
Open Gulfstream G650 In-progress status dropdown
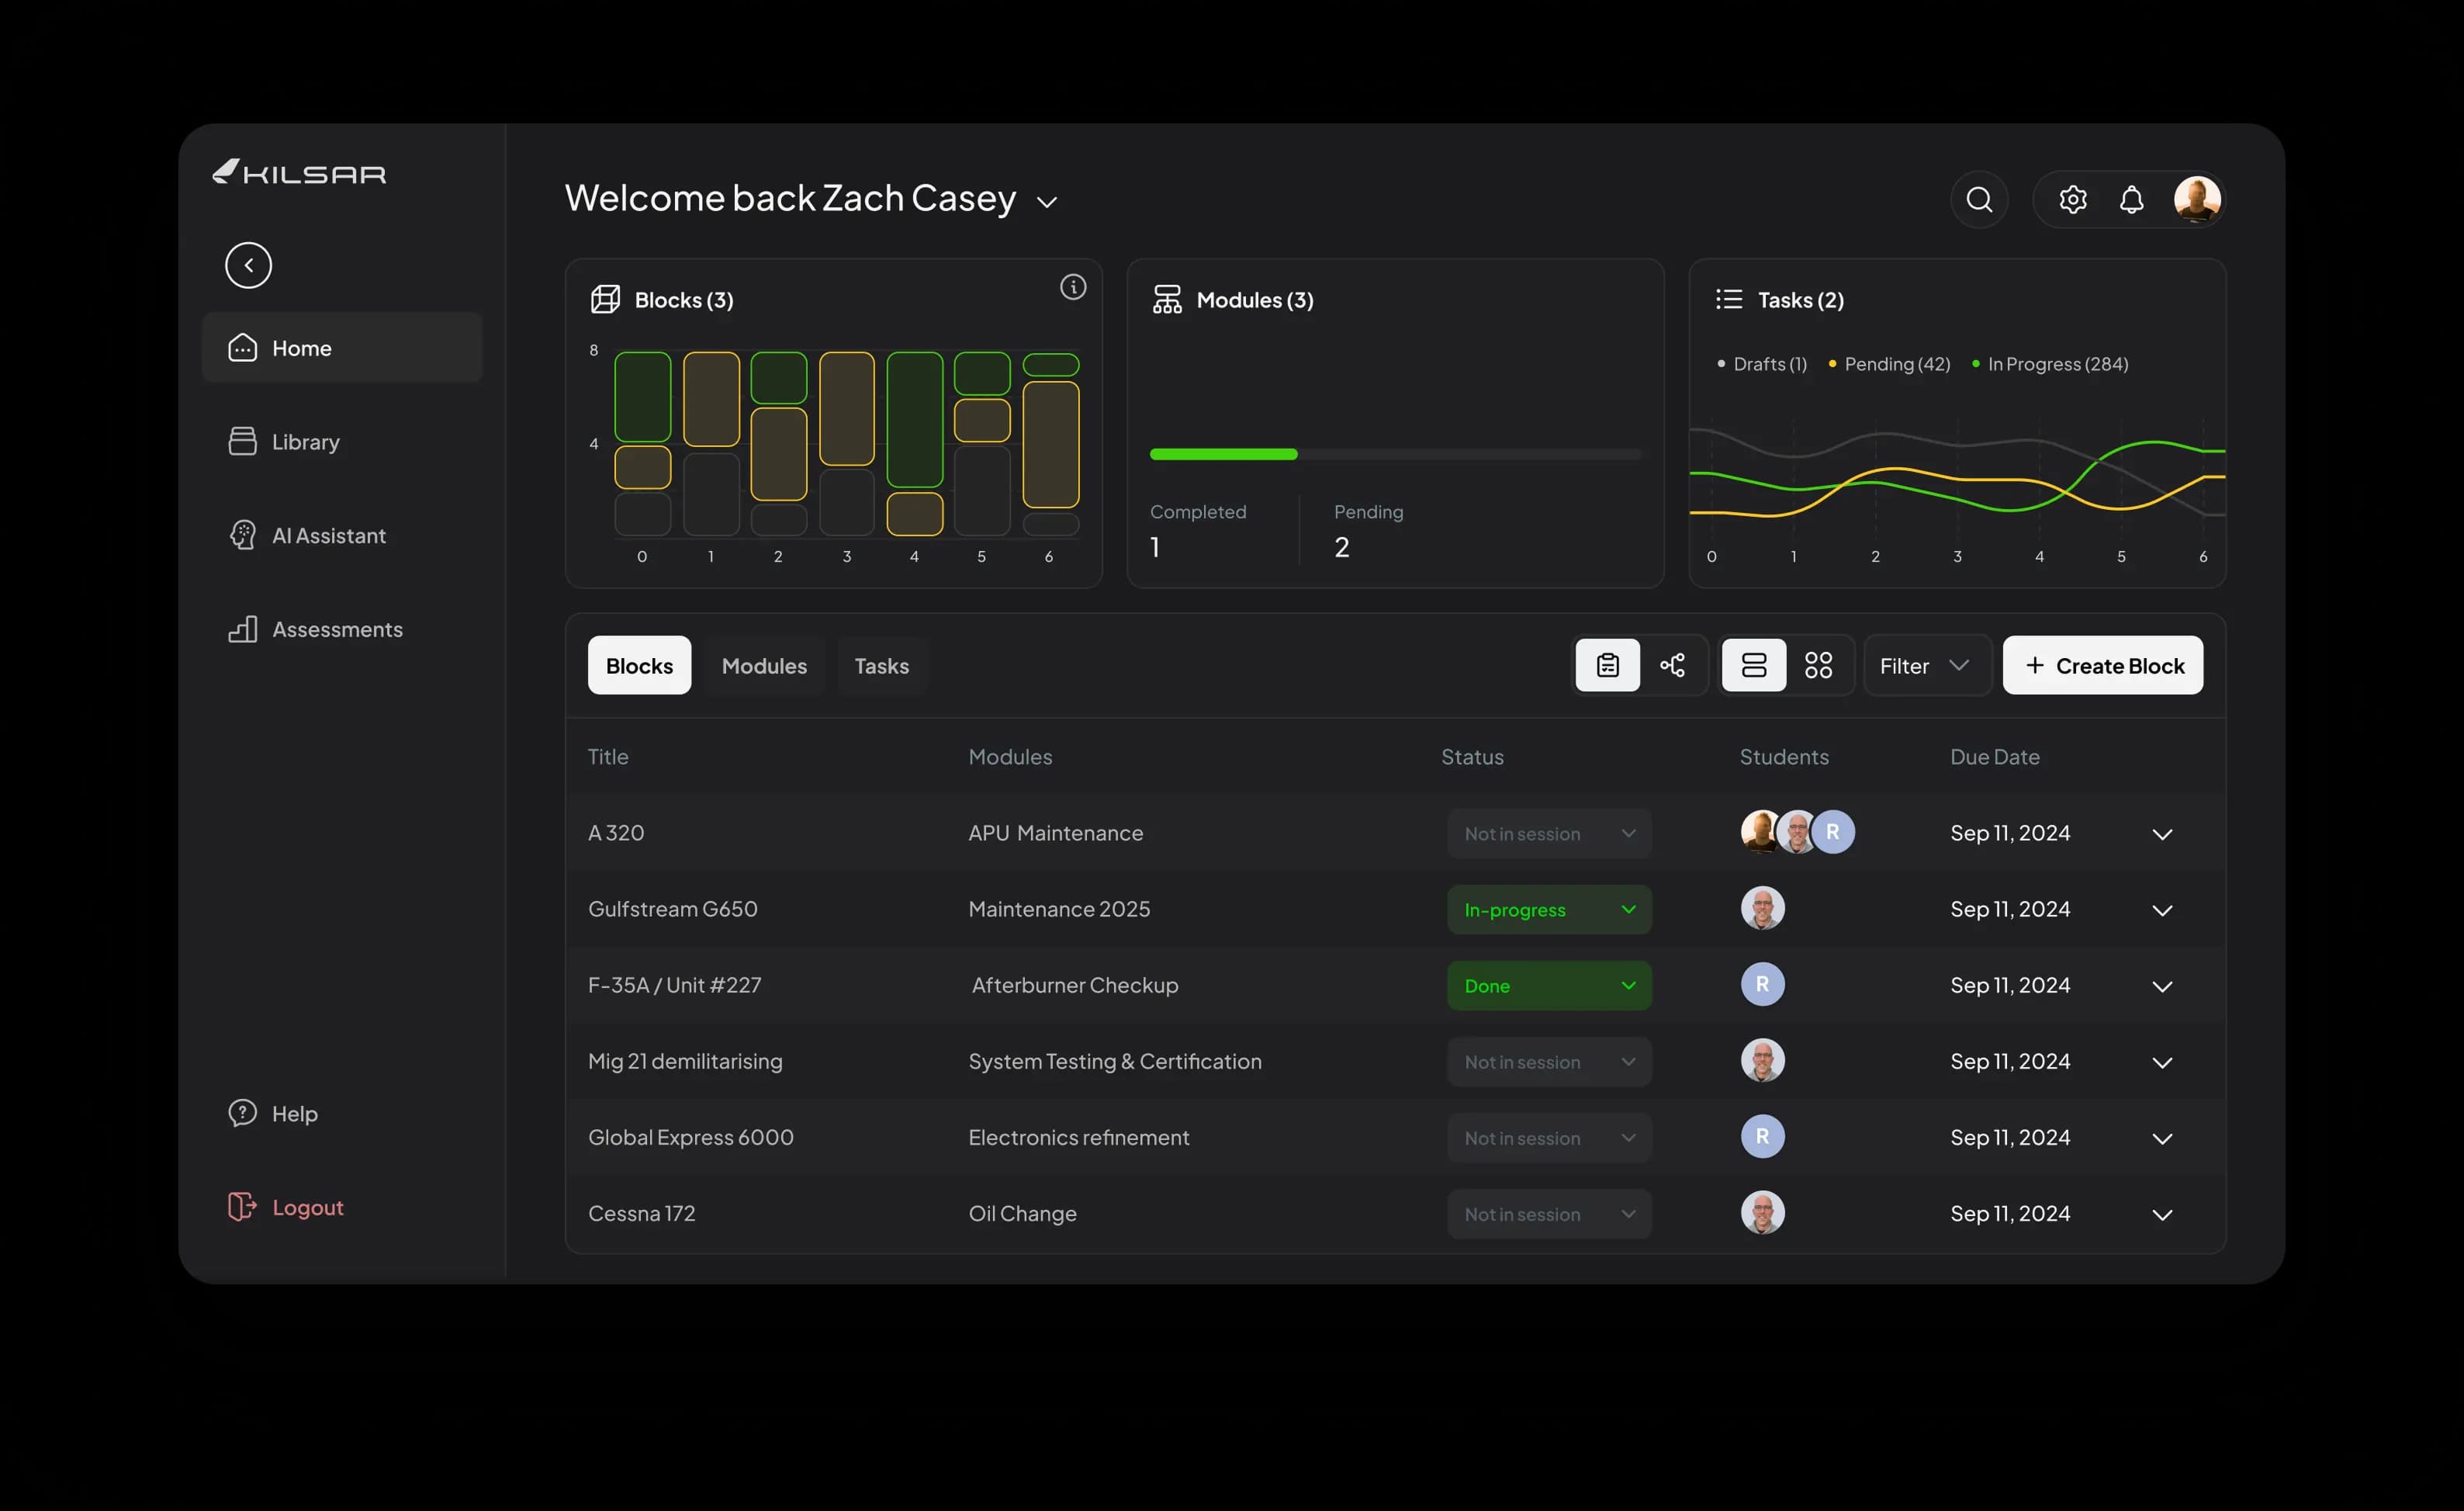click(1548, 910)
